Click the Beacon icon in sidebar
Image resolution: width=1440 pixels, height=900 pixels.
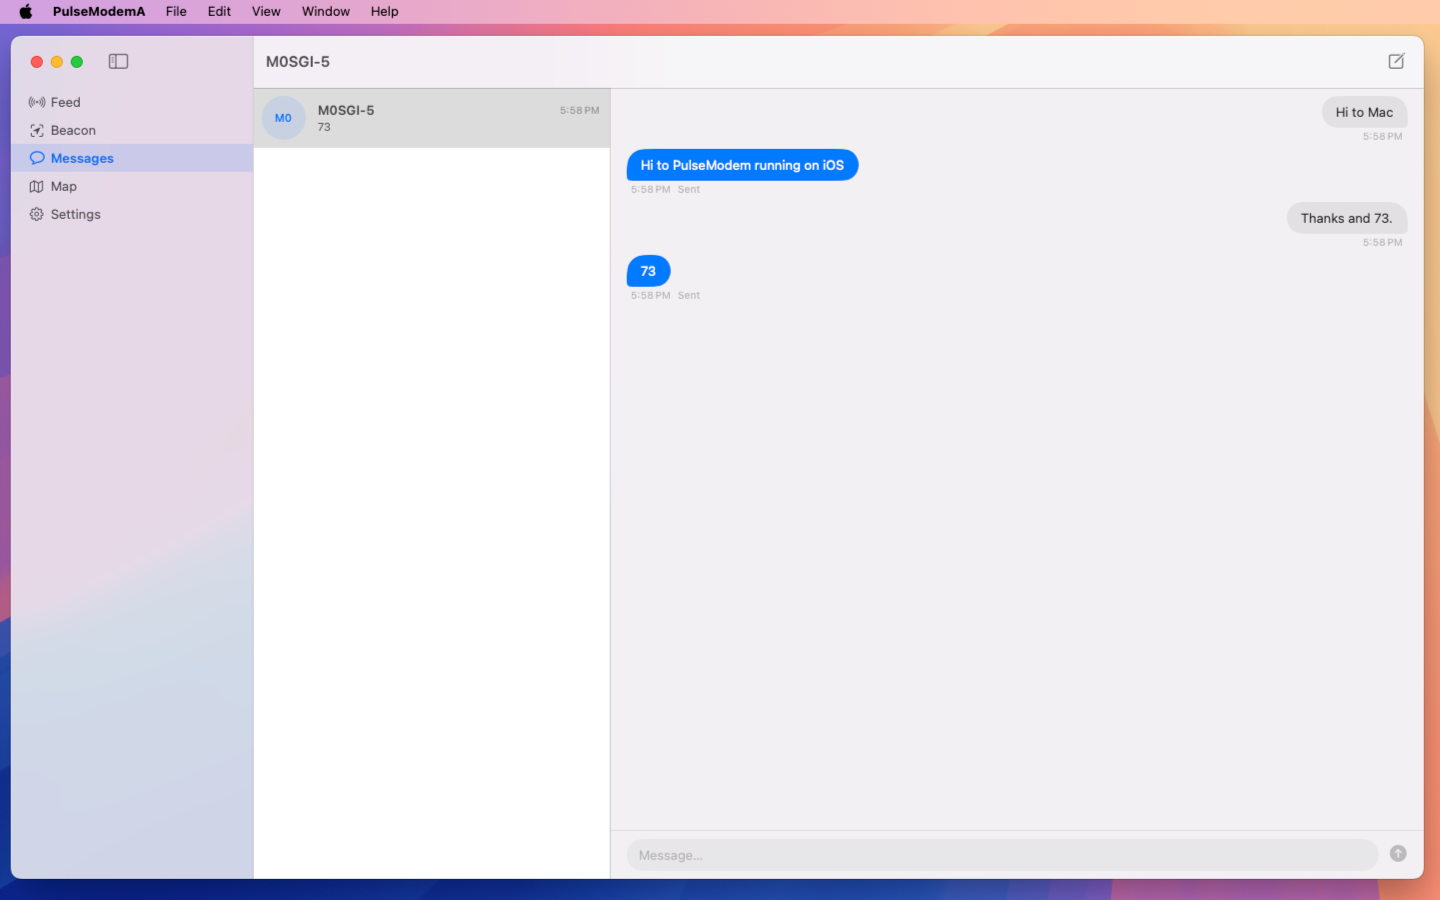[x=37, y=130]
